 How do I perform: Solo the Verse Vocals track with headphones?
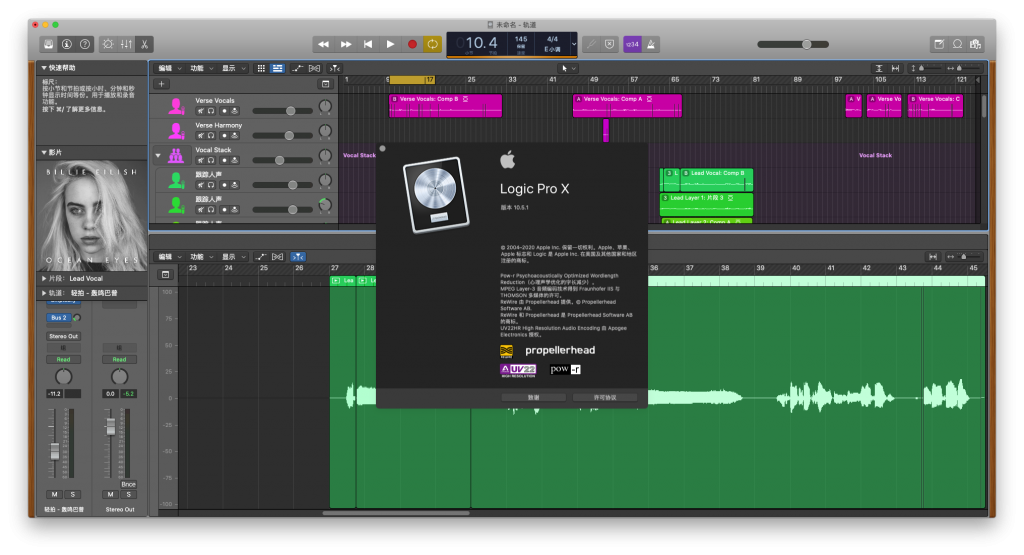(x=211, y=111)
